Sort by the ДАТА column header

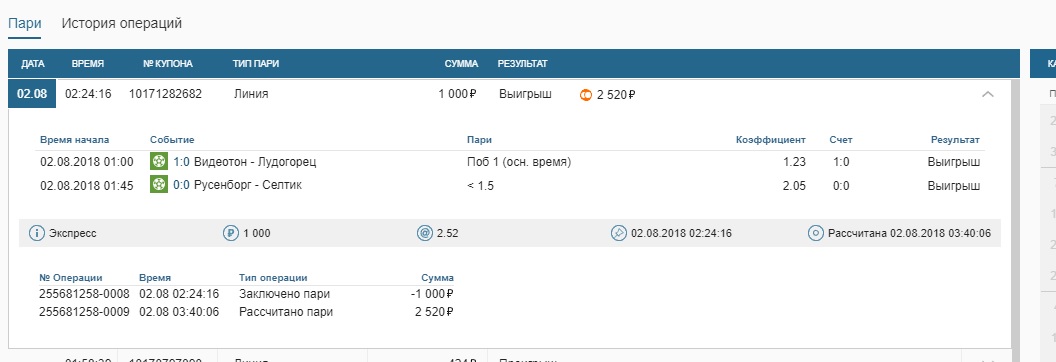click(33, 64)
